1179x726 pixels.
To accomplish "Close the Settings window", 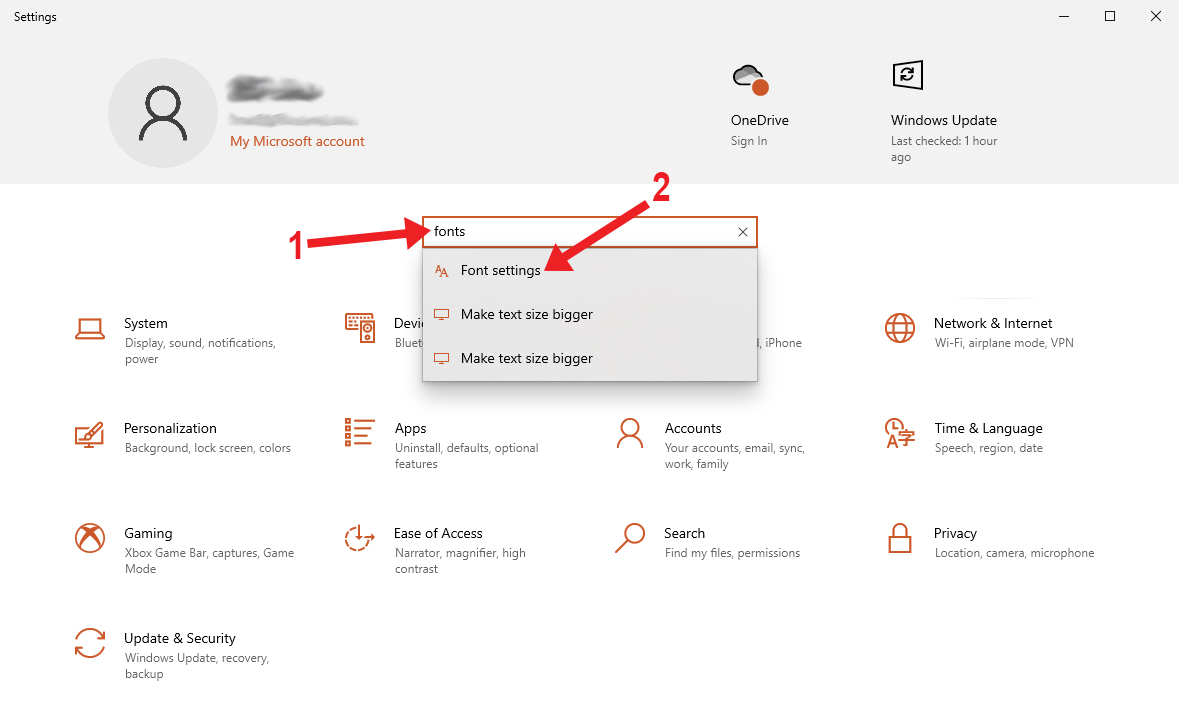I will pos(1156,17).
